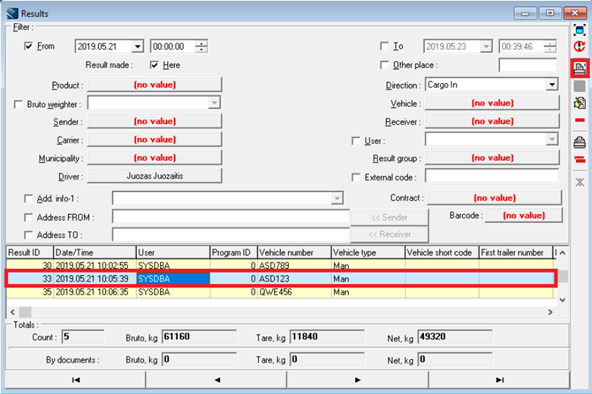Click the table's horizontal scroll left arrow
The width and height of the screenshot is (592, 394).
[x=12, y=312]
